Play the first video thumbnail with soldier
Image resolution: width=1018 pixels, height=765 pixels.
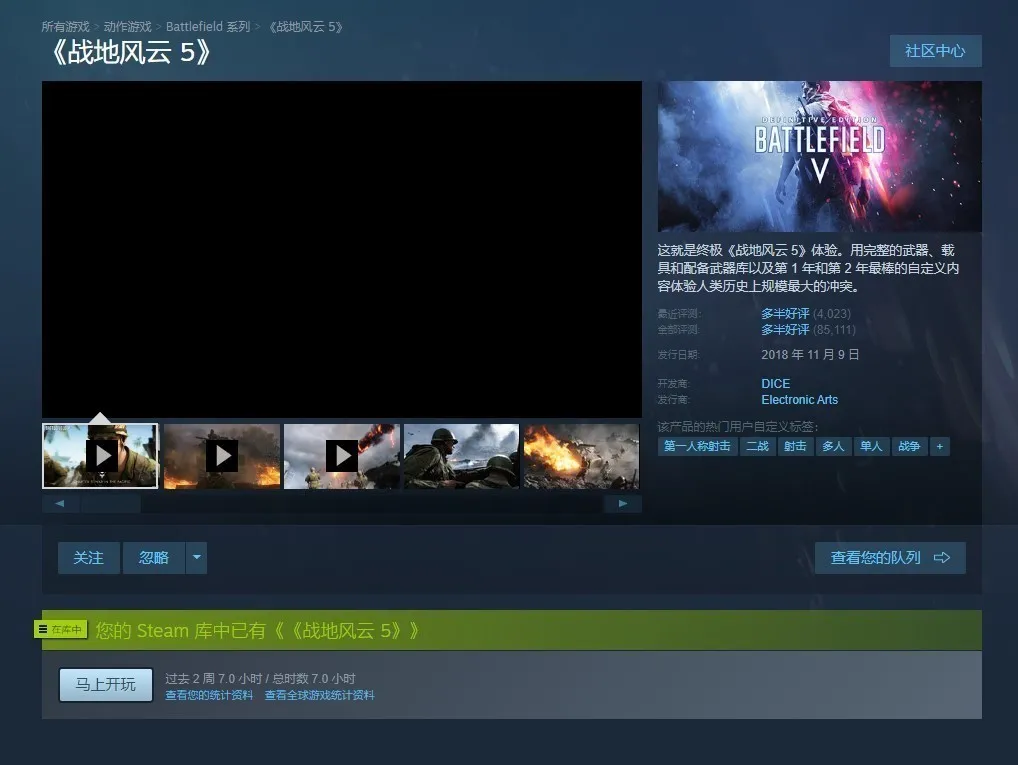click(100, 456)
